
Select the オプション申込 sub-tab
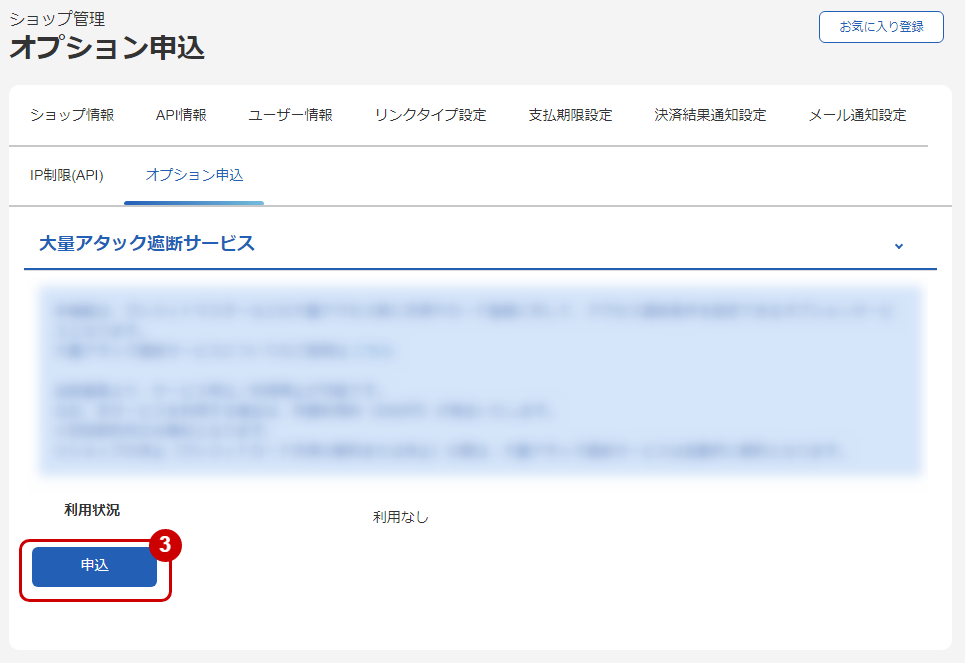(193, 172)
